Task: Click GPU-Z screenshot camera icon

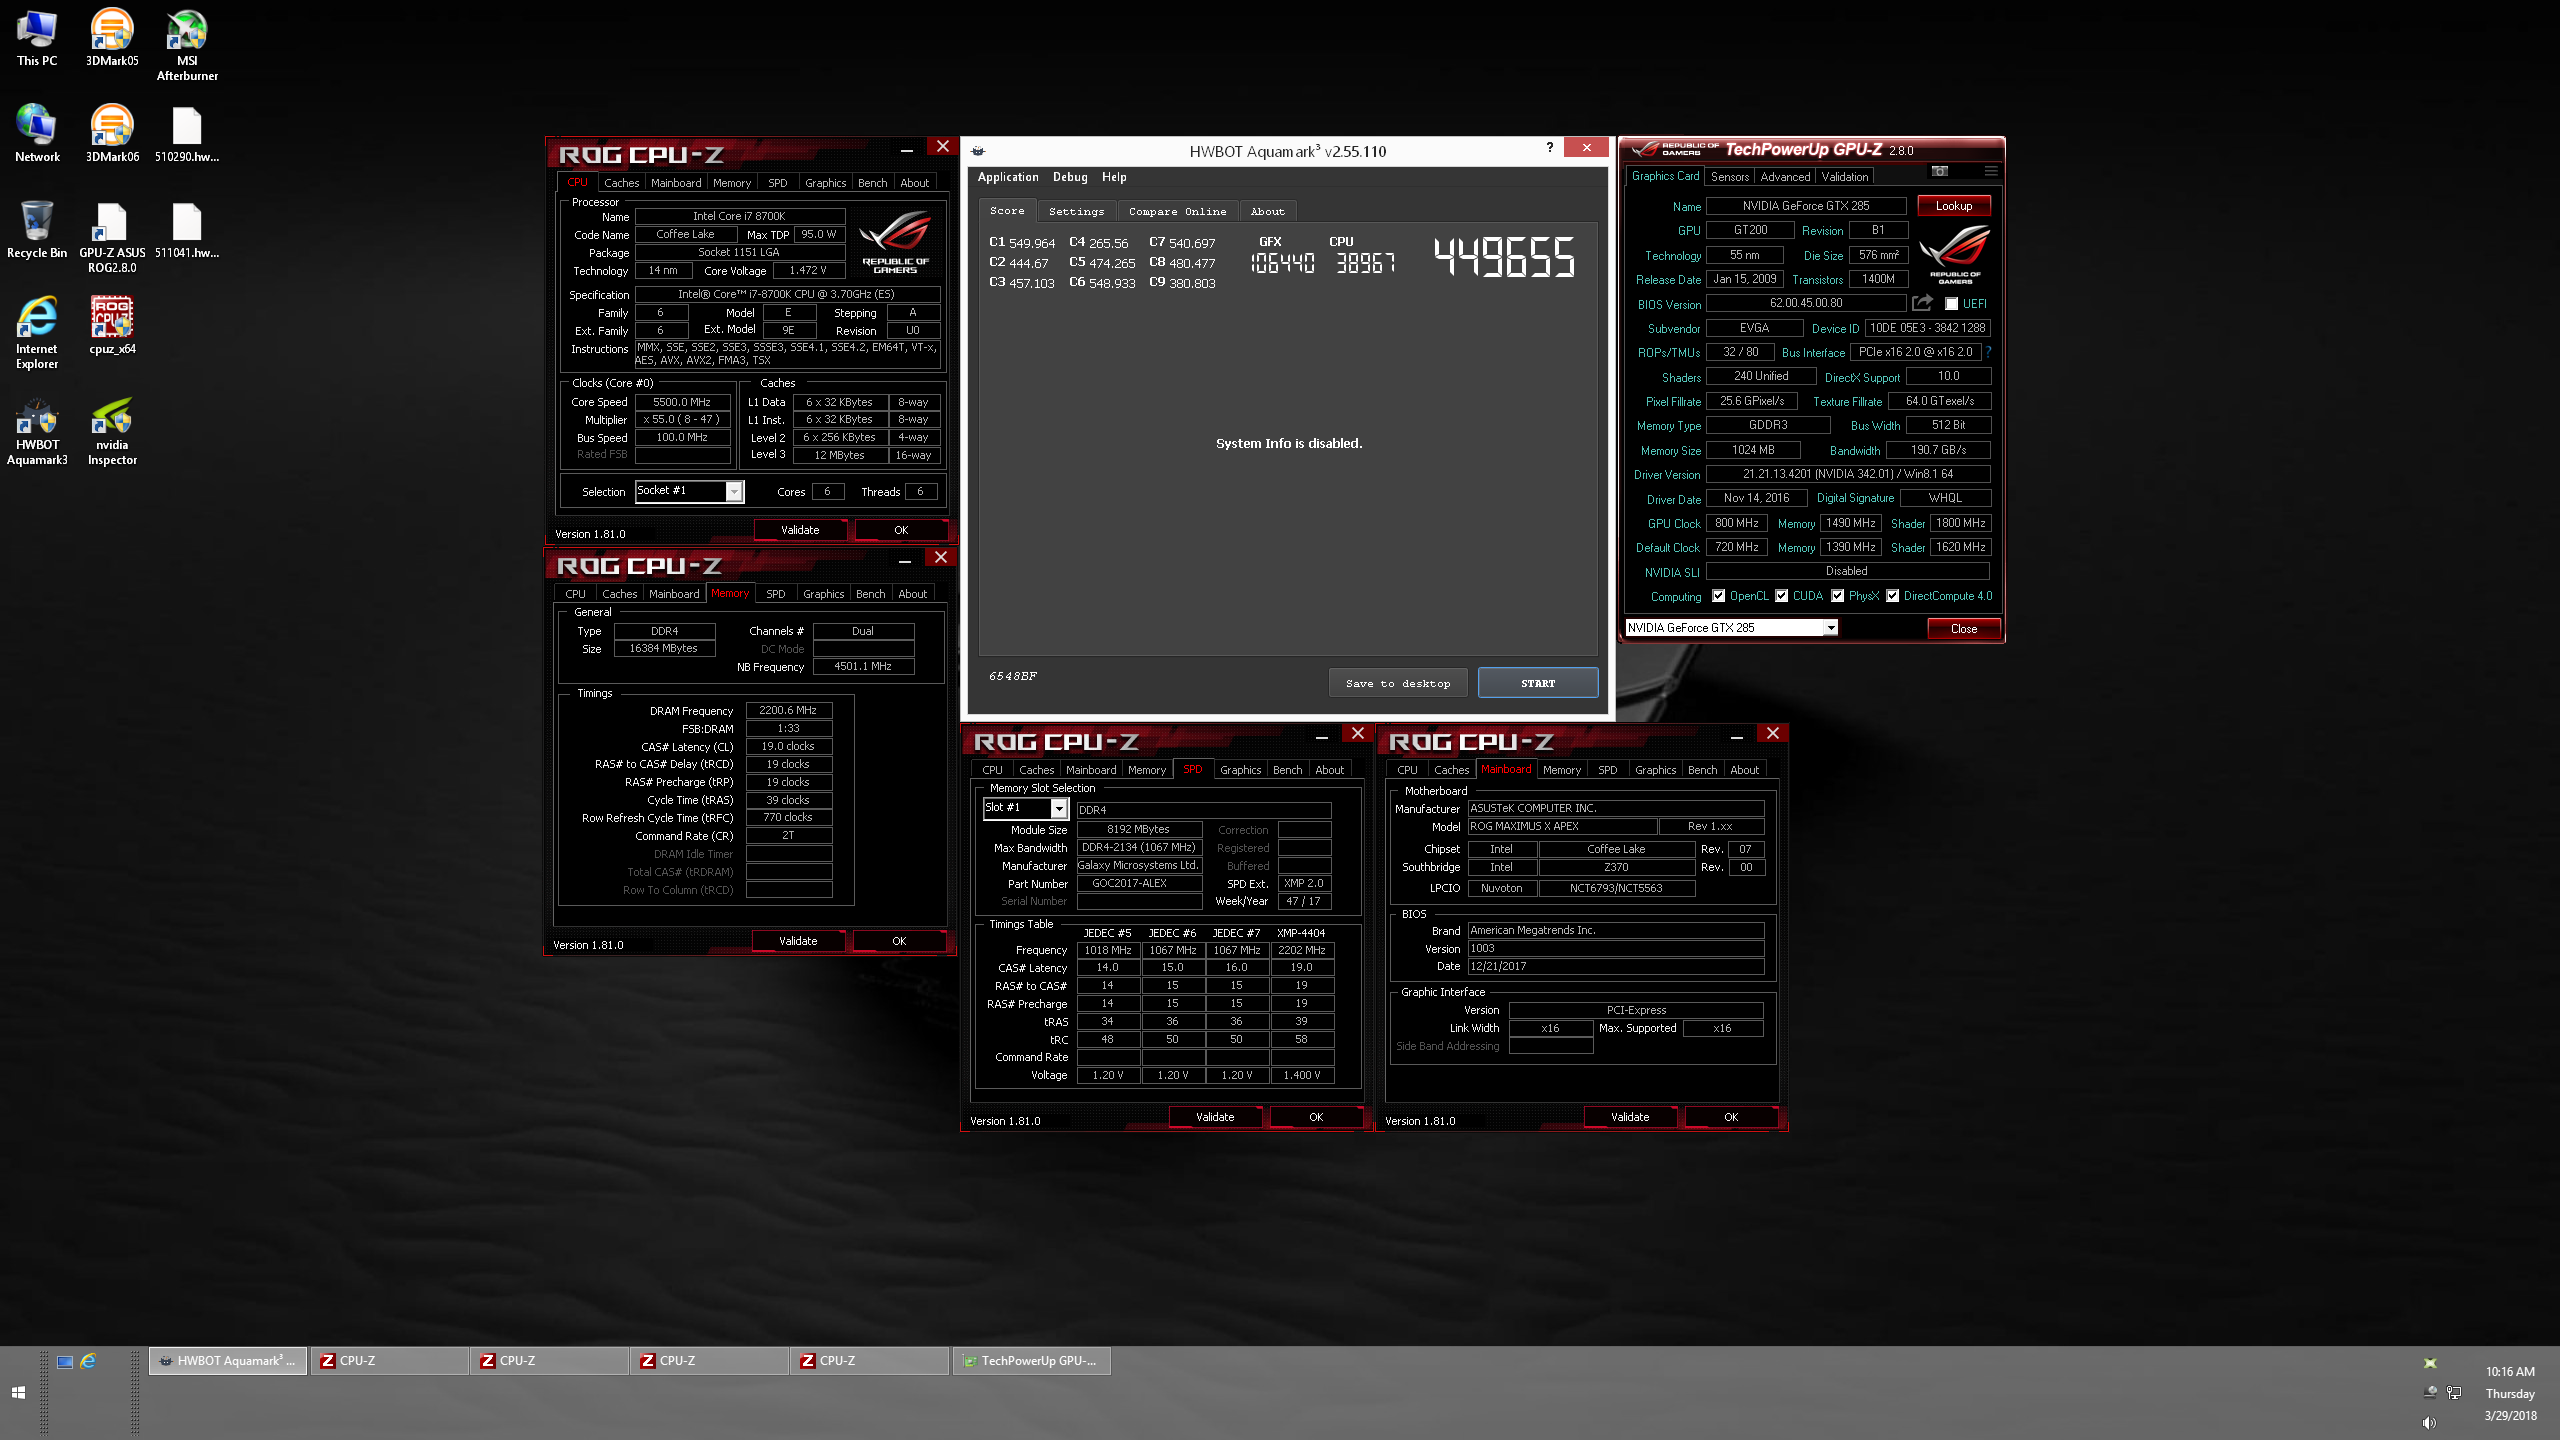Action: click(1940, 172)
